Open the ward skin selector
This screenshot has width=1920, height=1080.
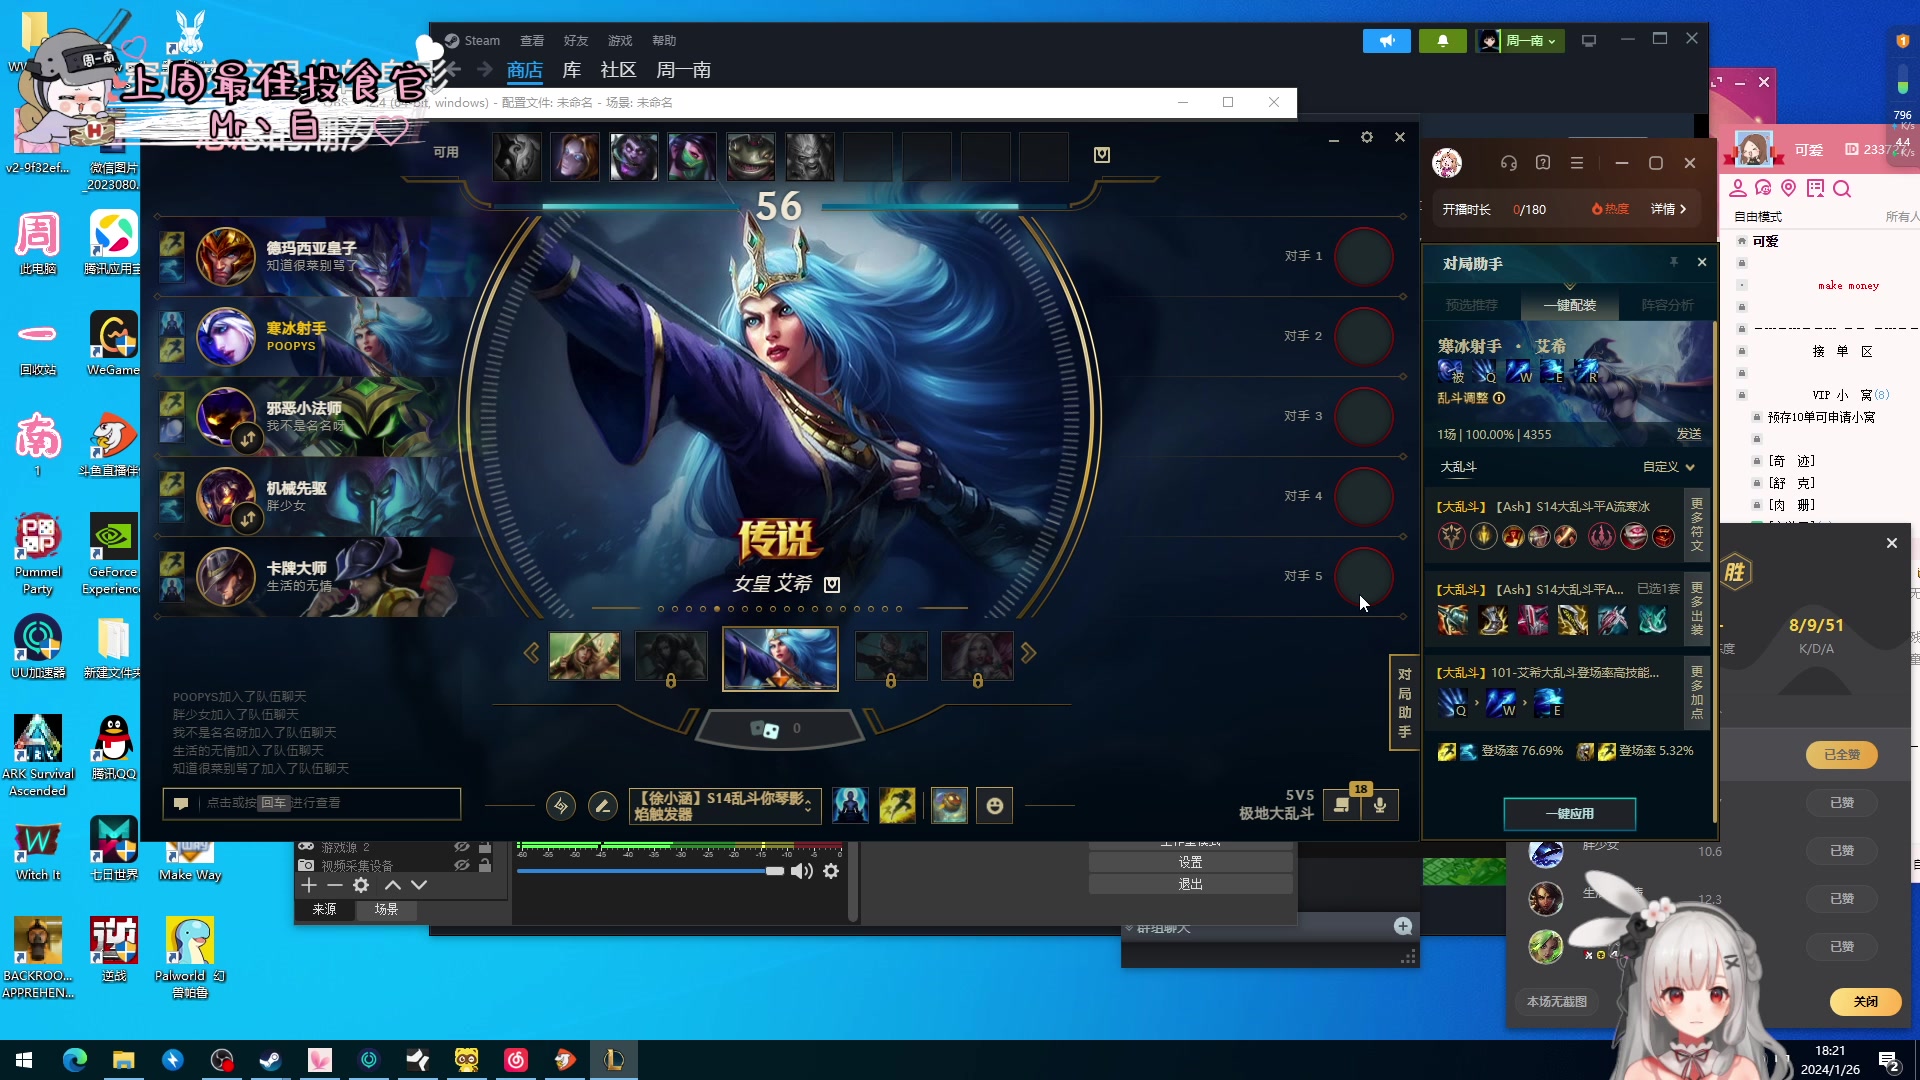(949, 806)
